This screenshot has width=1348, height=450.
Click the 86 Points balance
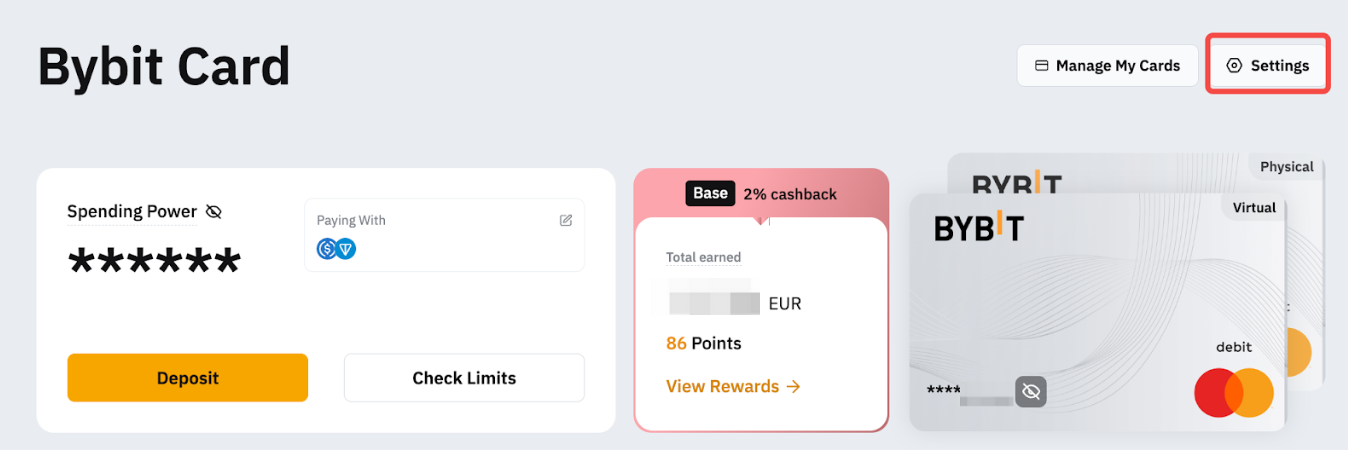(704, 344)
